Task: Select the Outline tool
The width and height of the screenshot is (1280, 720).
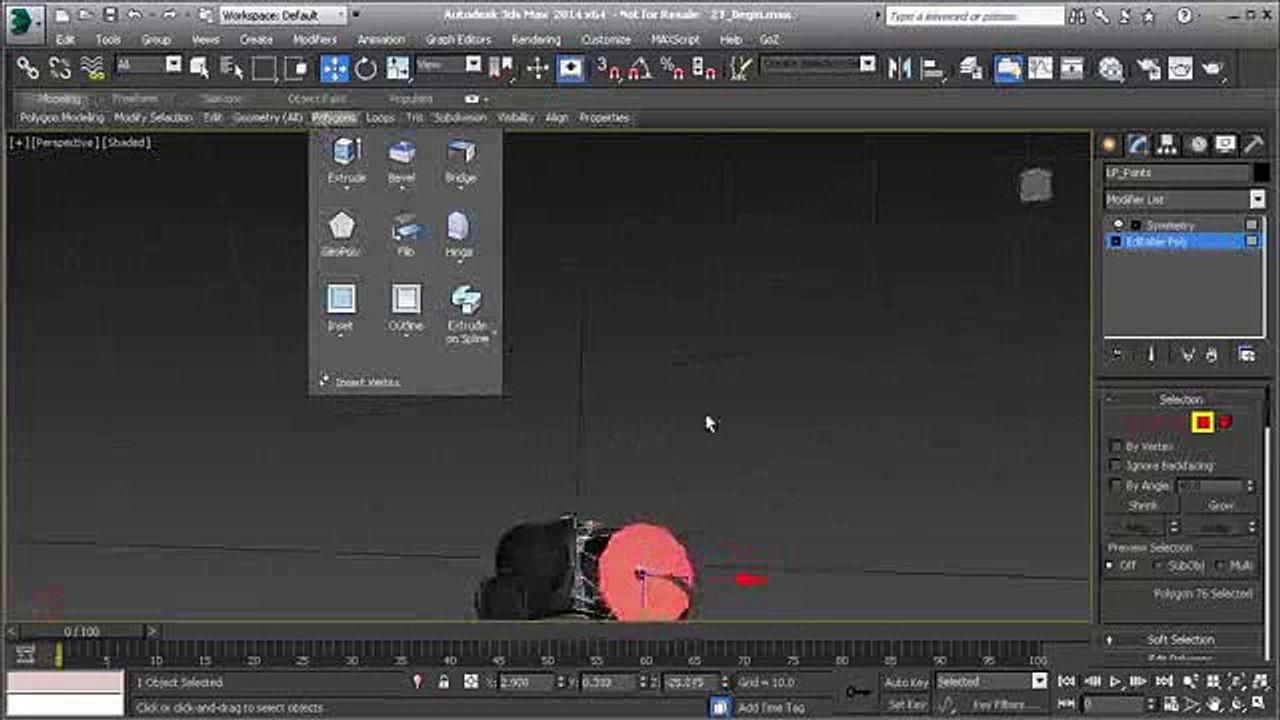Action: [406, 308]
